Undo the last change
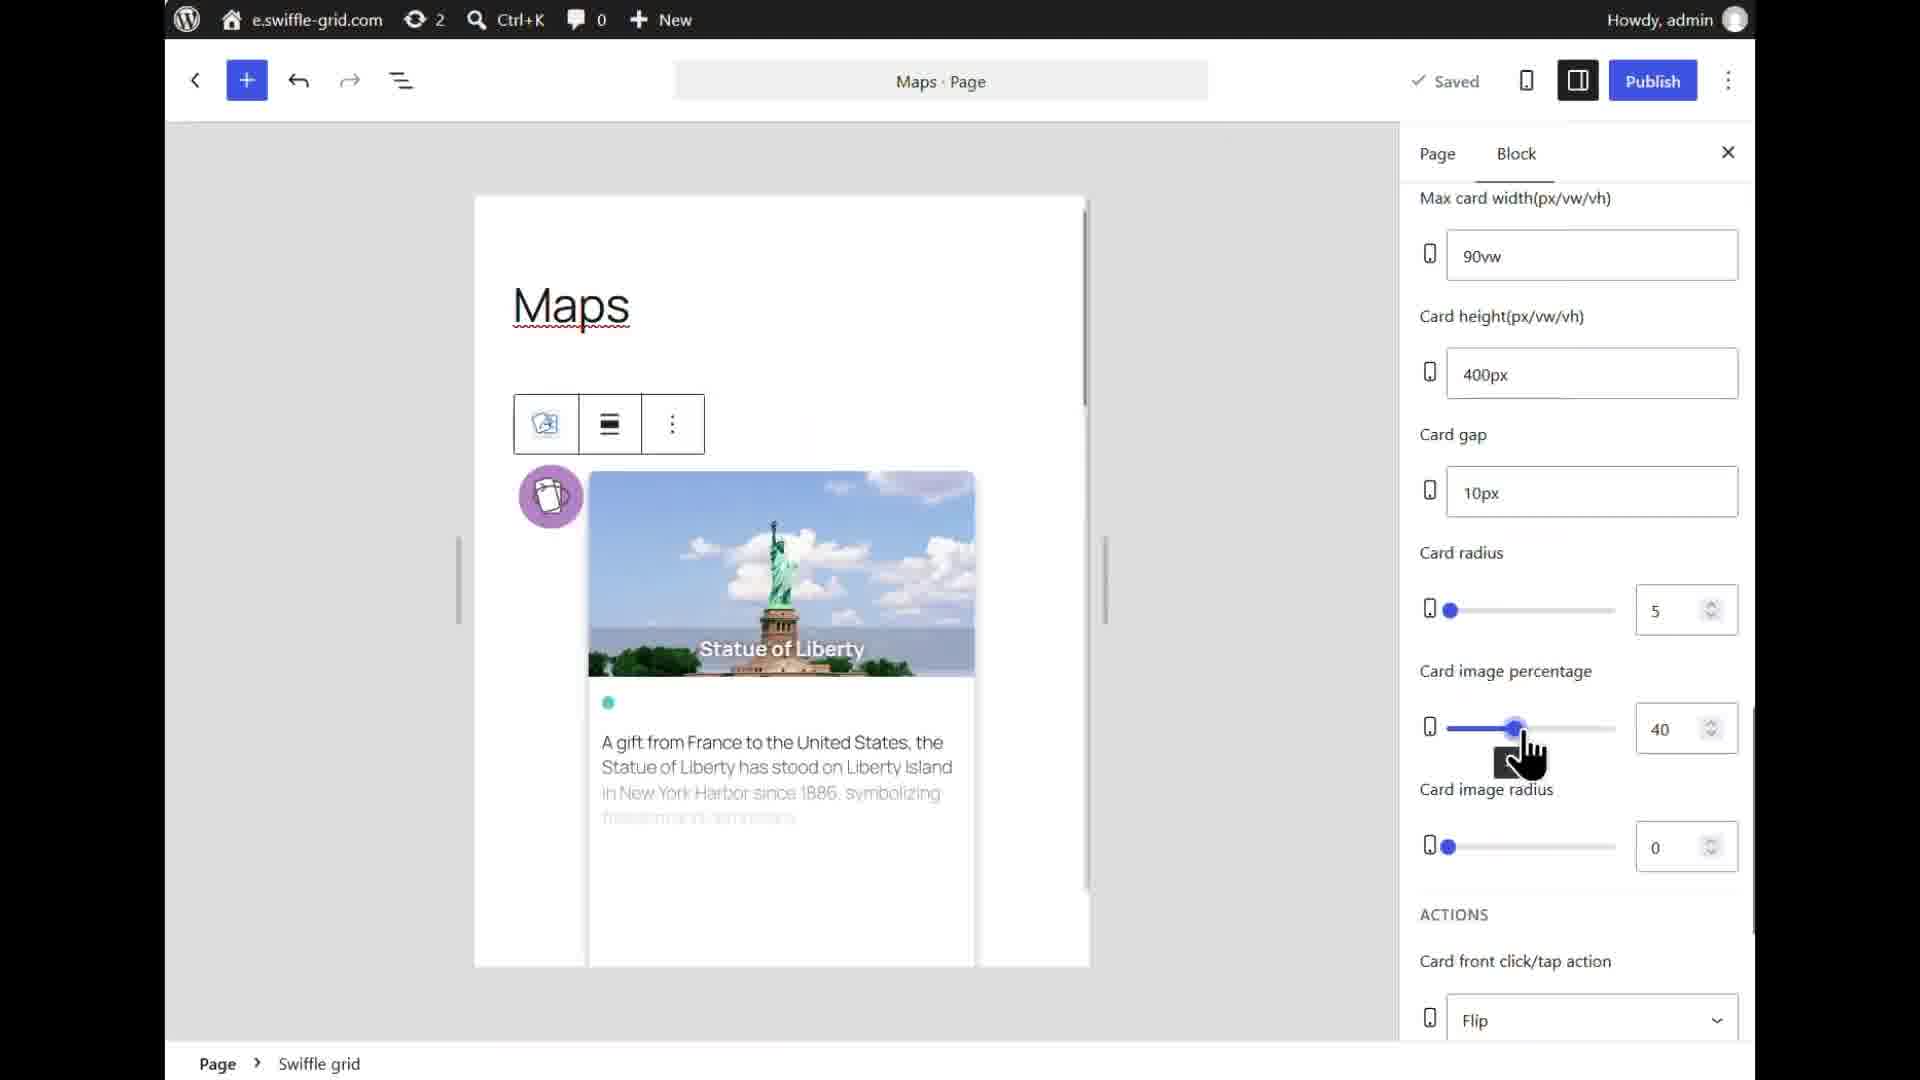 click(x=299, y=81)
